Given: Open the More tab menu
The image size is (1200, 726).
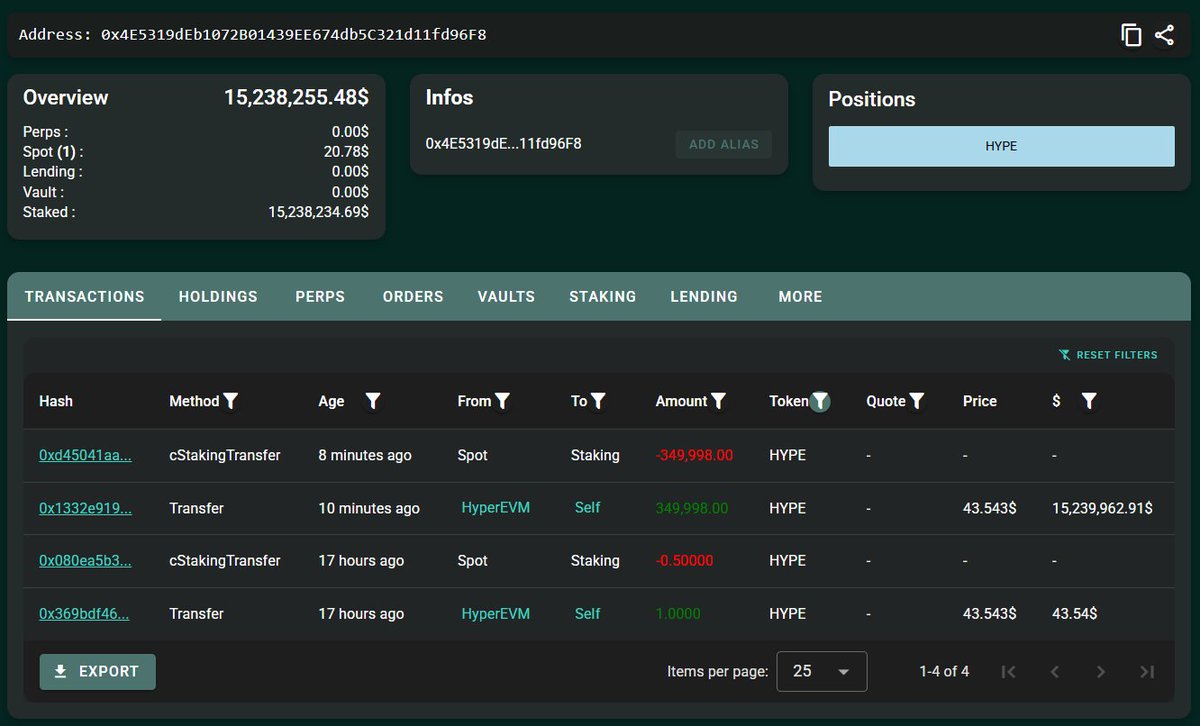Looking at the screenshot, I should 800,297.
